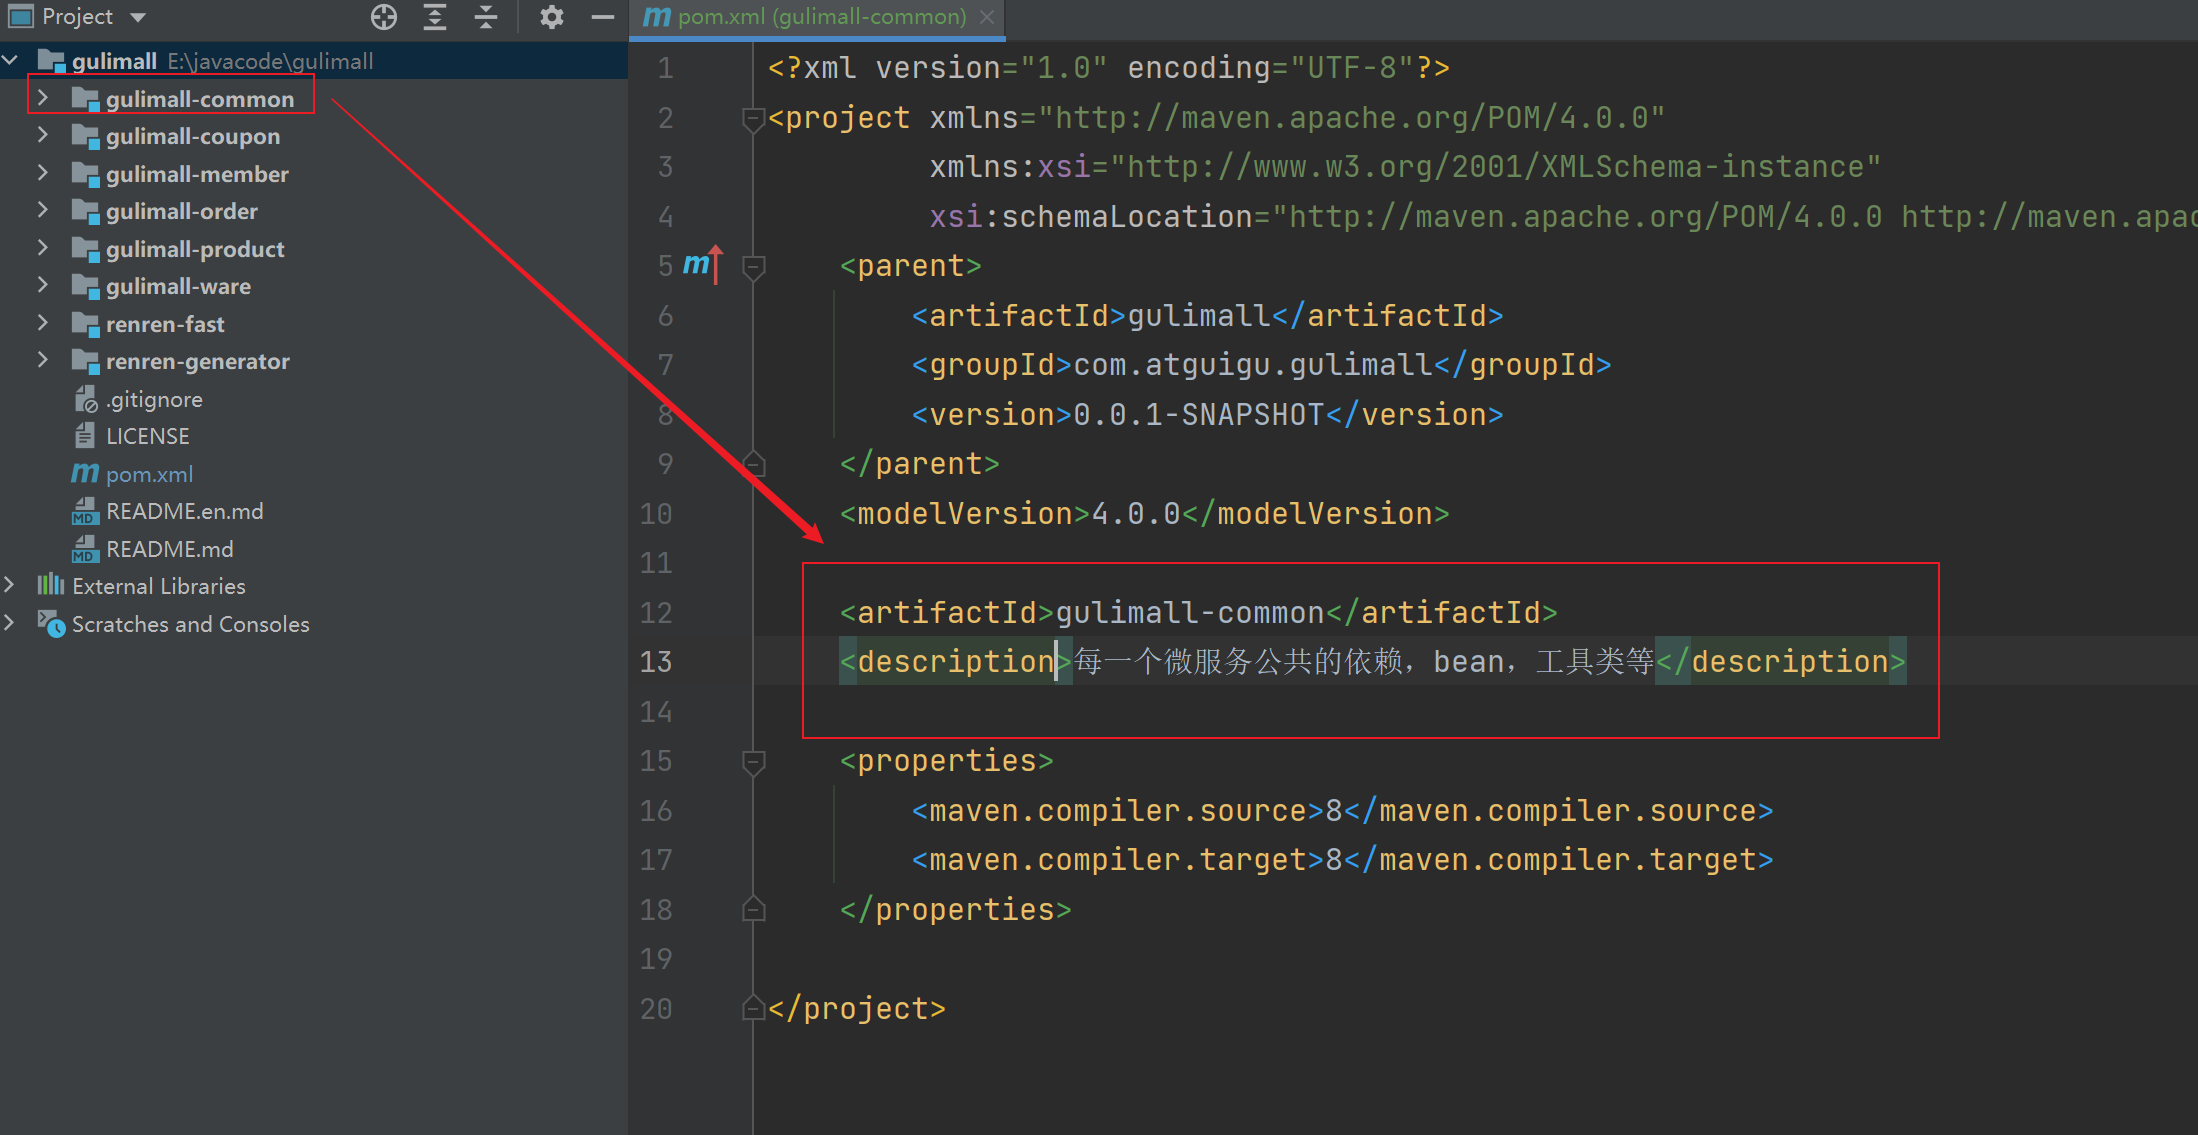Open the .gitignore file
This screenshot has height=1135, width=2198.
tap(153, 399)
